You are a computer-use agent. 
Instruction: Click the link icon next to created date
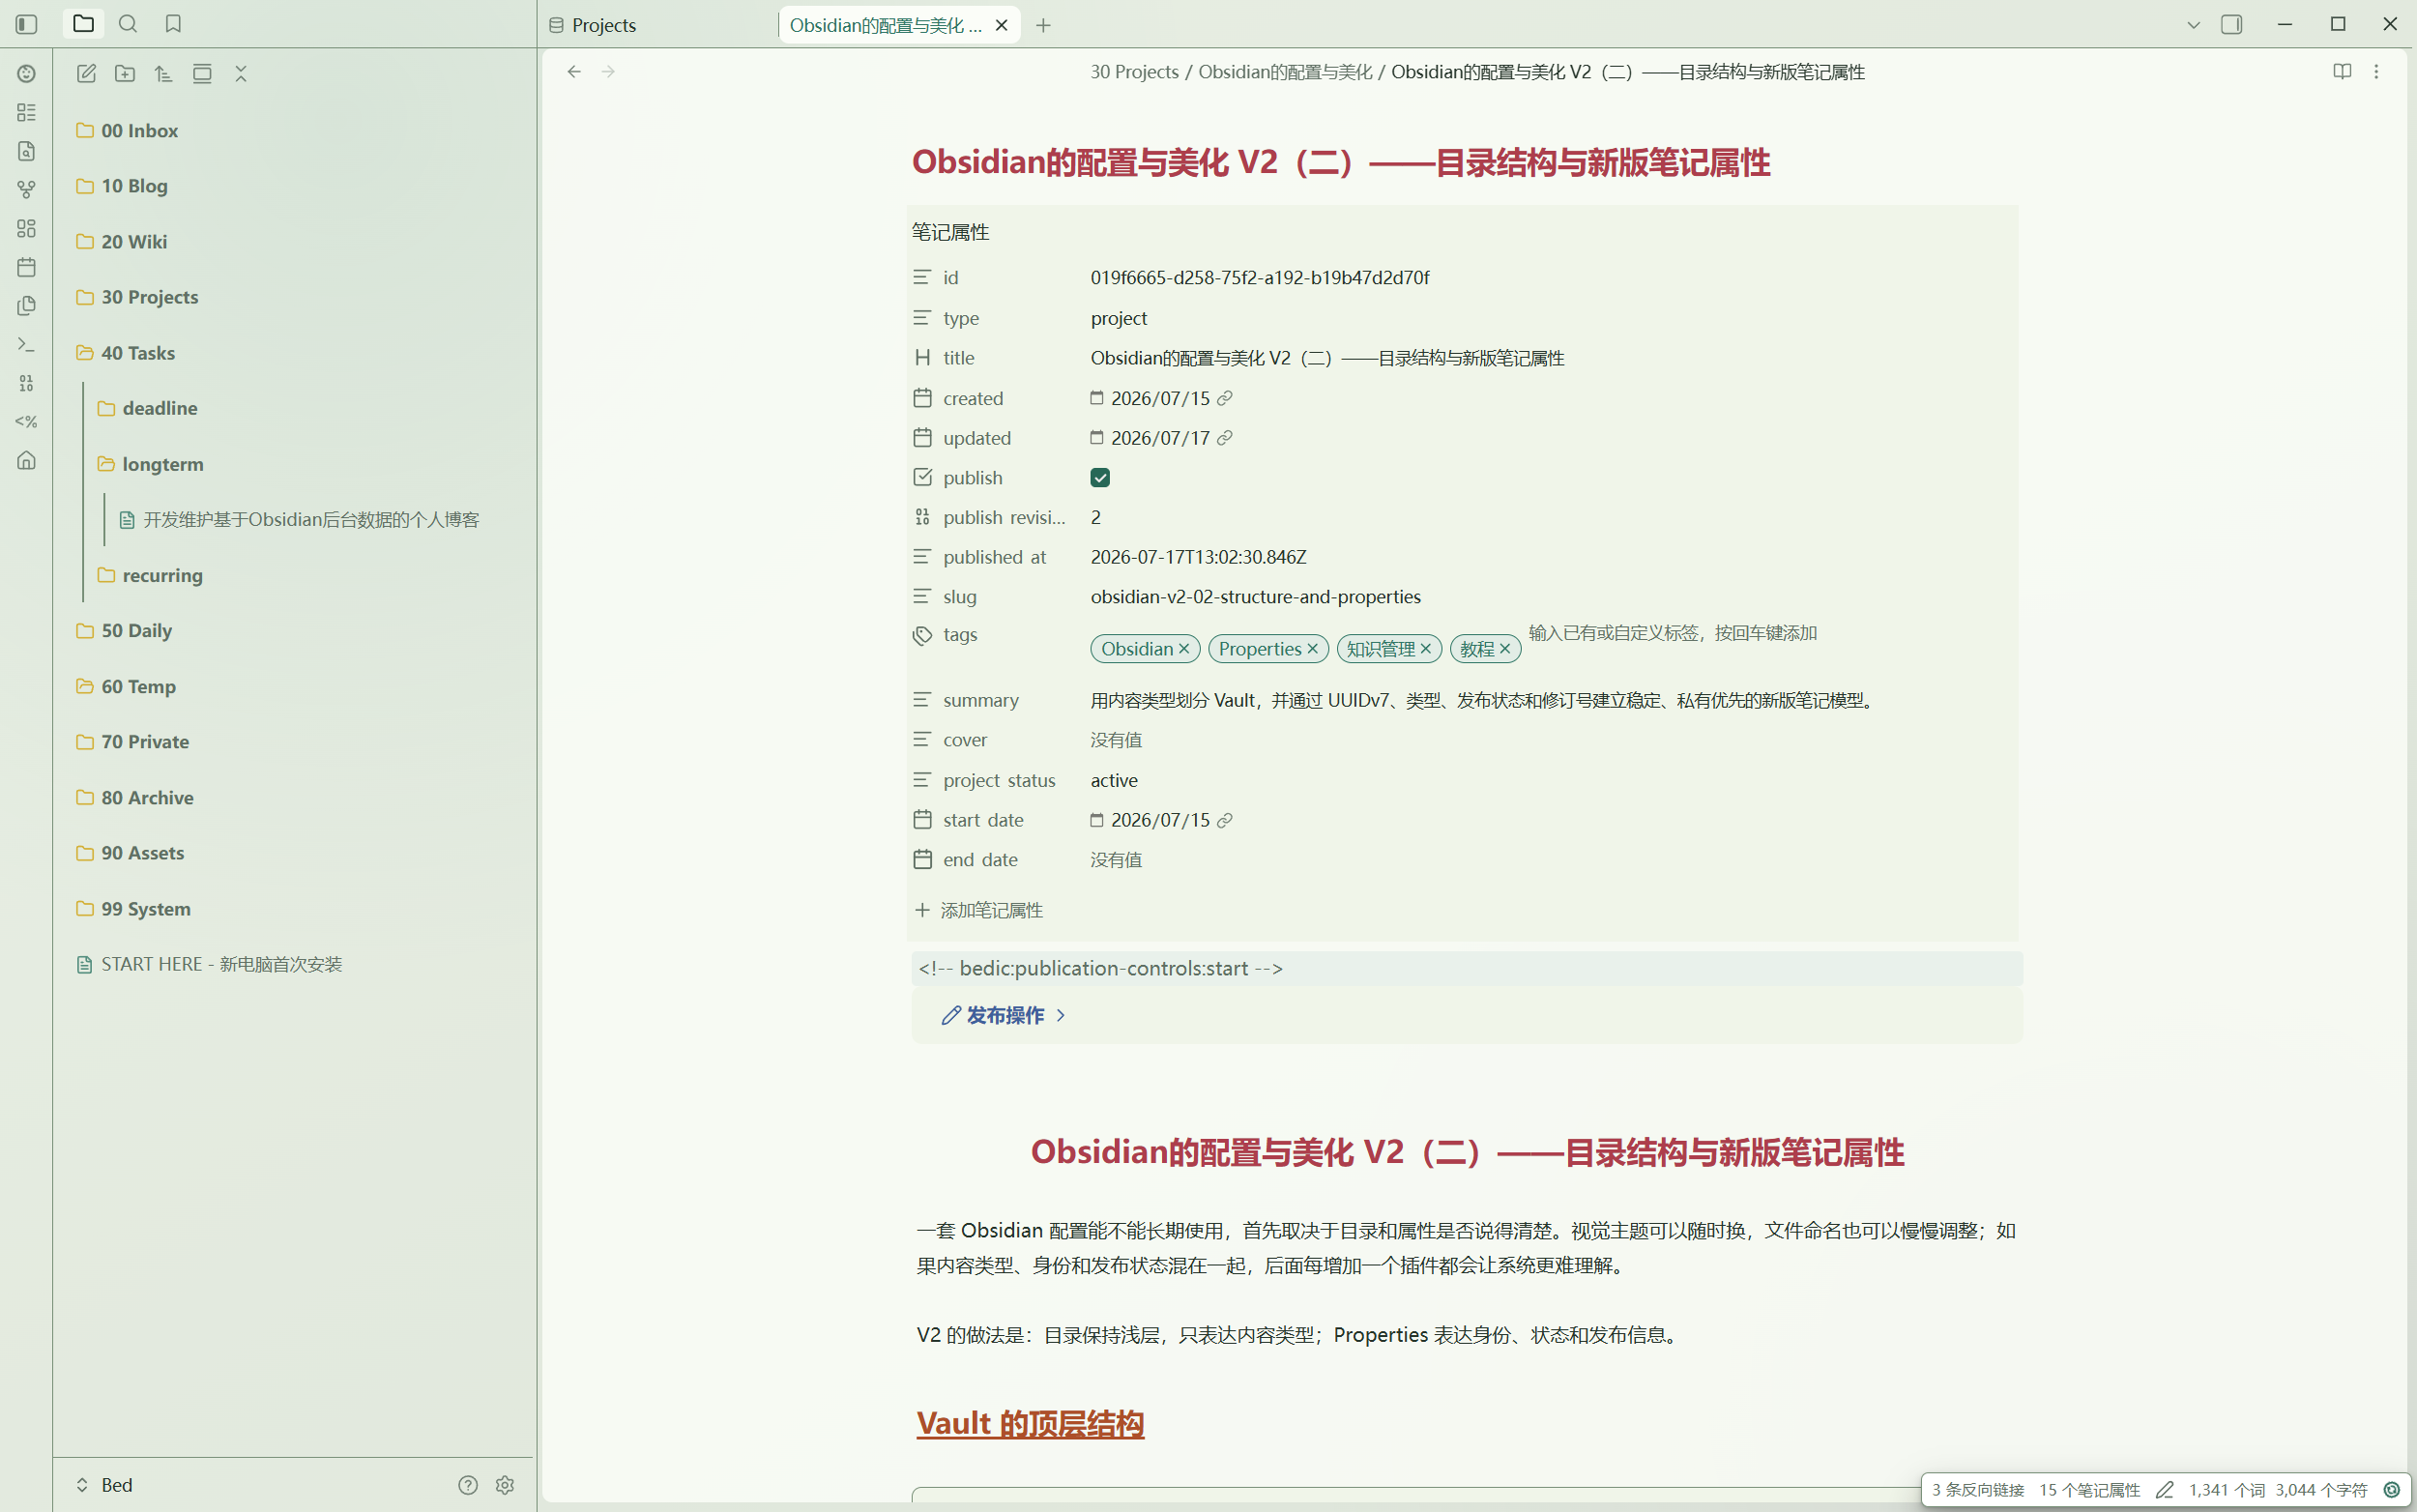pyautogui.click(x=1224, y=398)
